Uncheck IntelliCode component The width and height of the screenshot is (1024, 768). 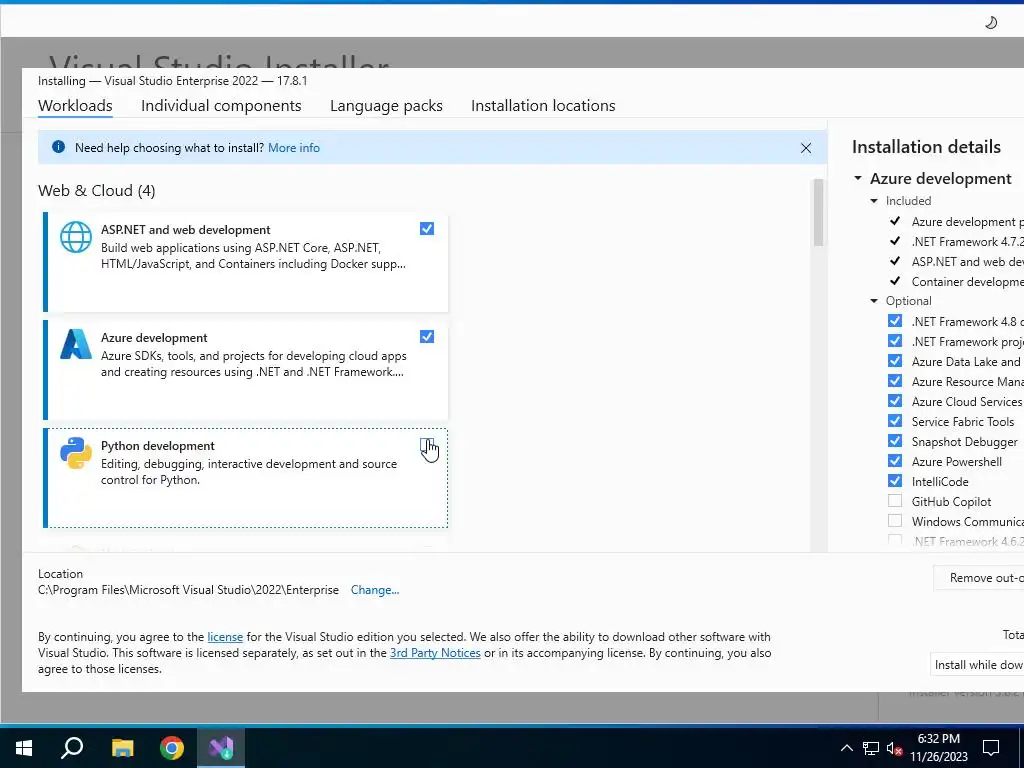[x=895, y=481]
